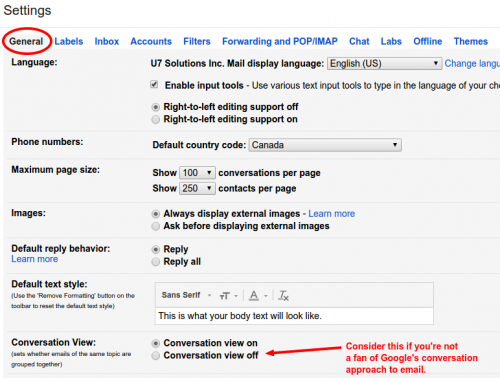Open the Default country code dropdown

tap(325, 145)
